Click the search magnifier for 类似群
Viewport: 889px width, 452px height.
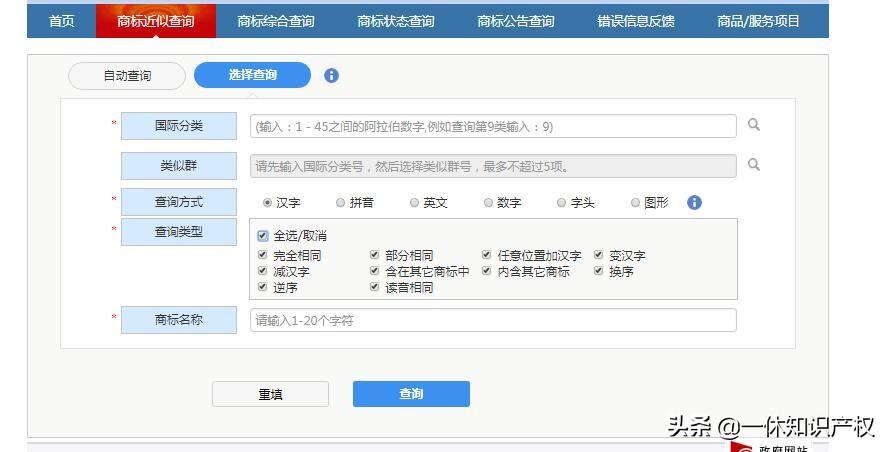(753, 164)
